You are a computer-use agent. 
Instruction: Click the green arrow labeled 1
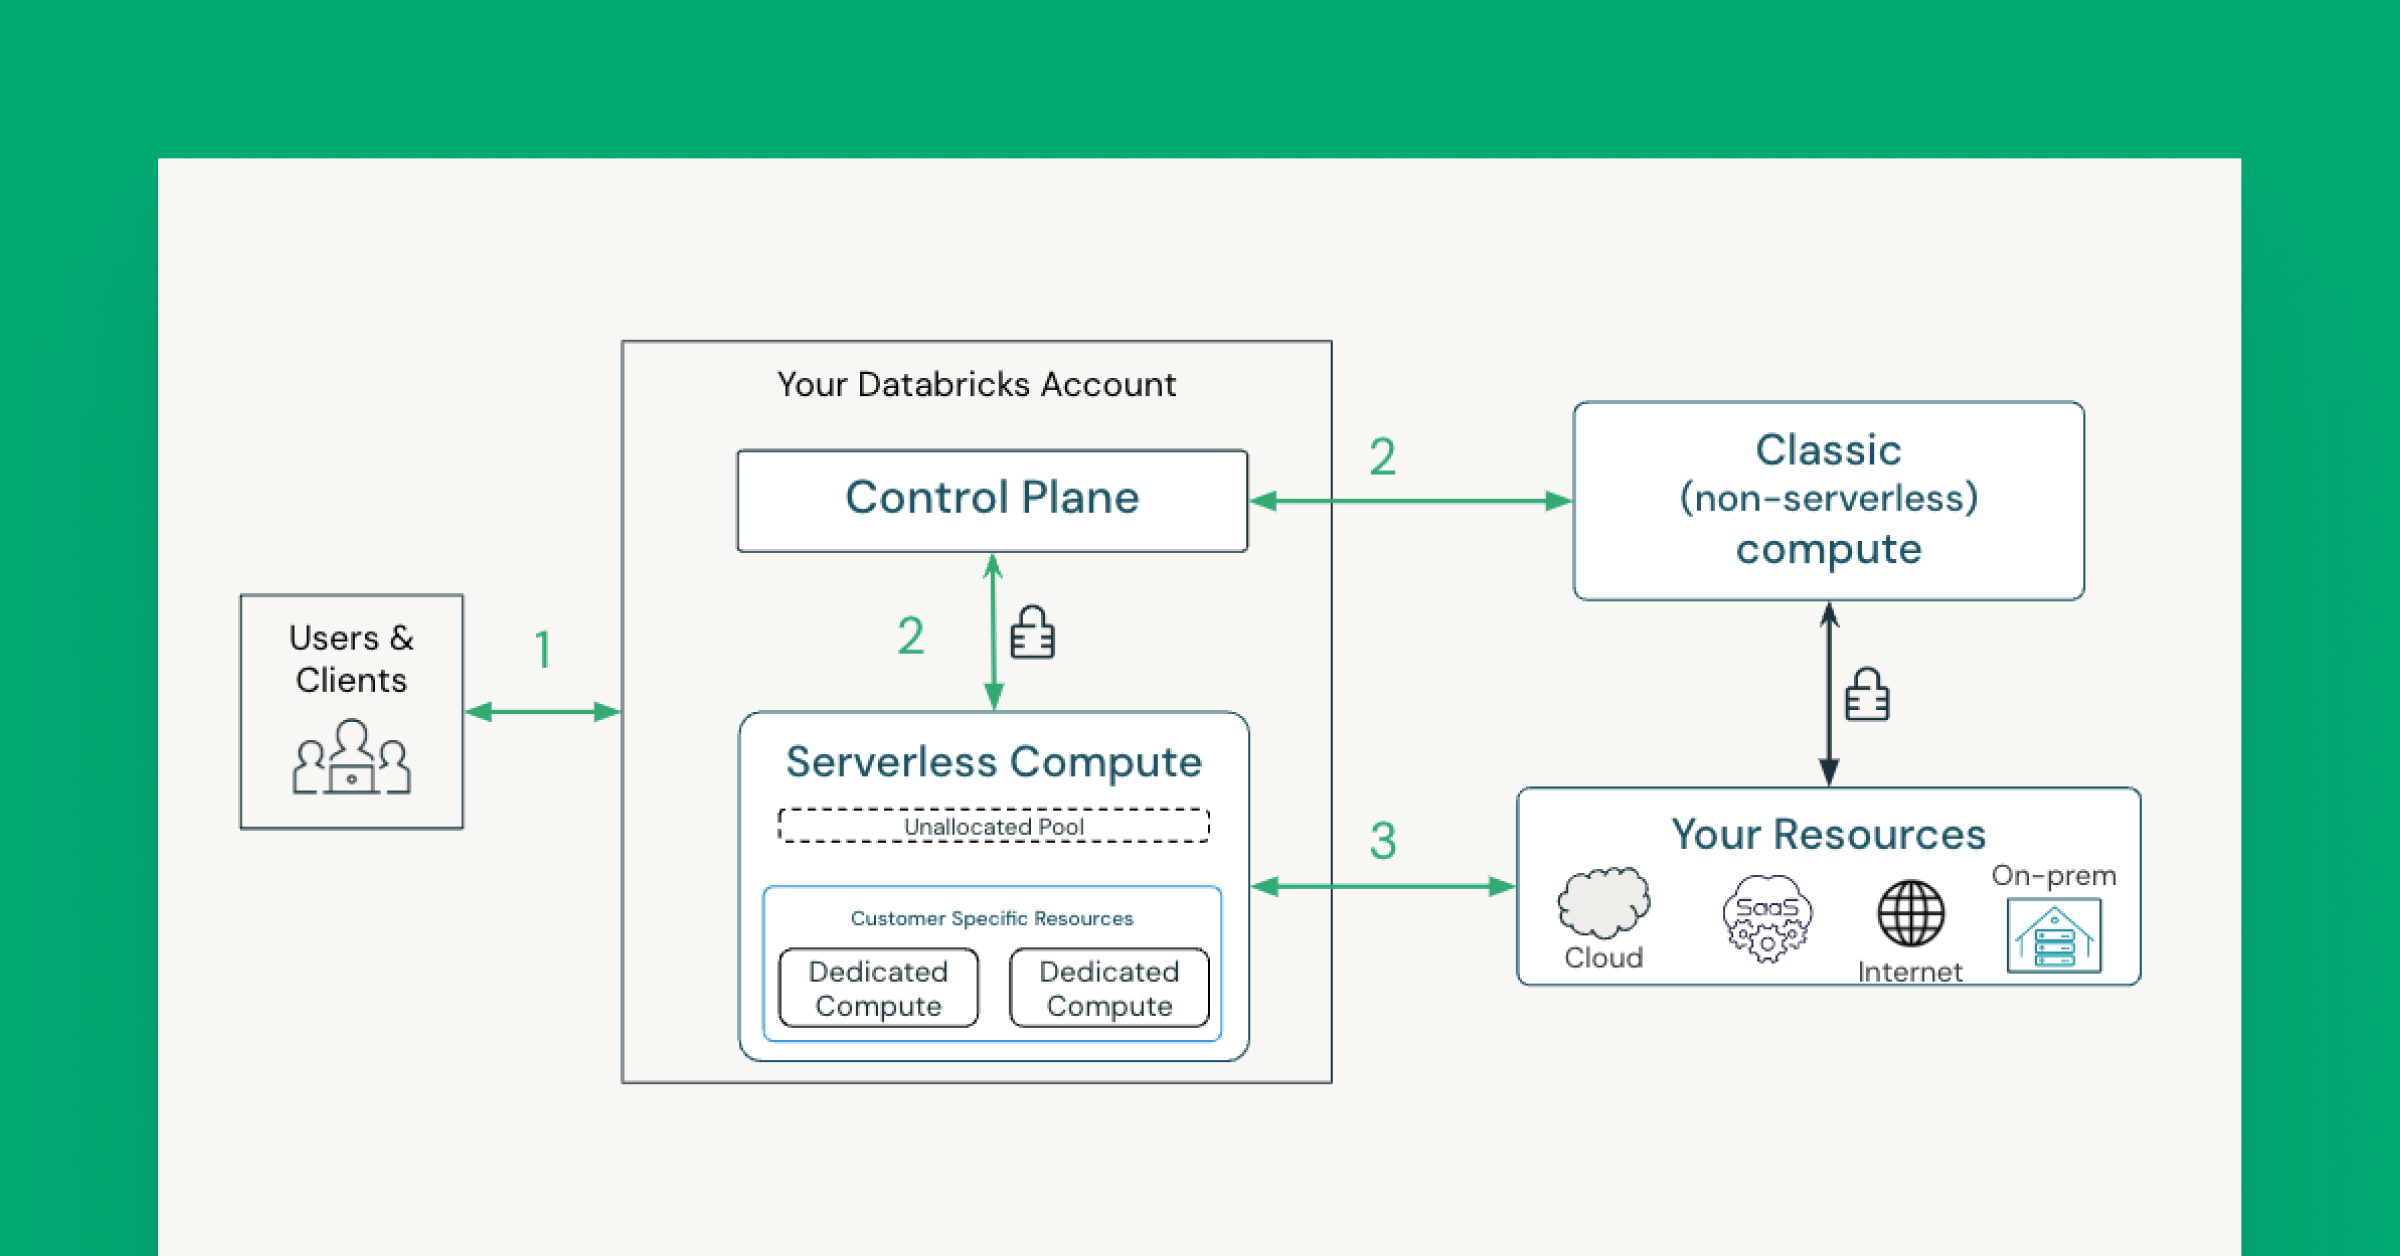pyautogui.click(x=541, y=711)
